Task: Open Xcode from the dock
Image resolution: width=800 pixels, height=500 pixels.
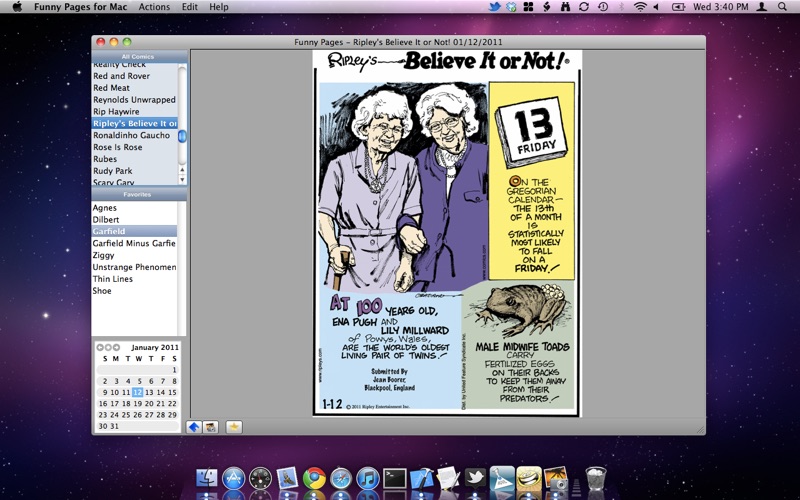Action: point(422,479)
